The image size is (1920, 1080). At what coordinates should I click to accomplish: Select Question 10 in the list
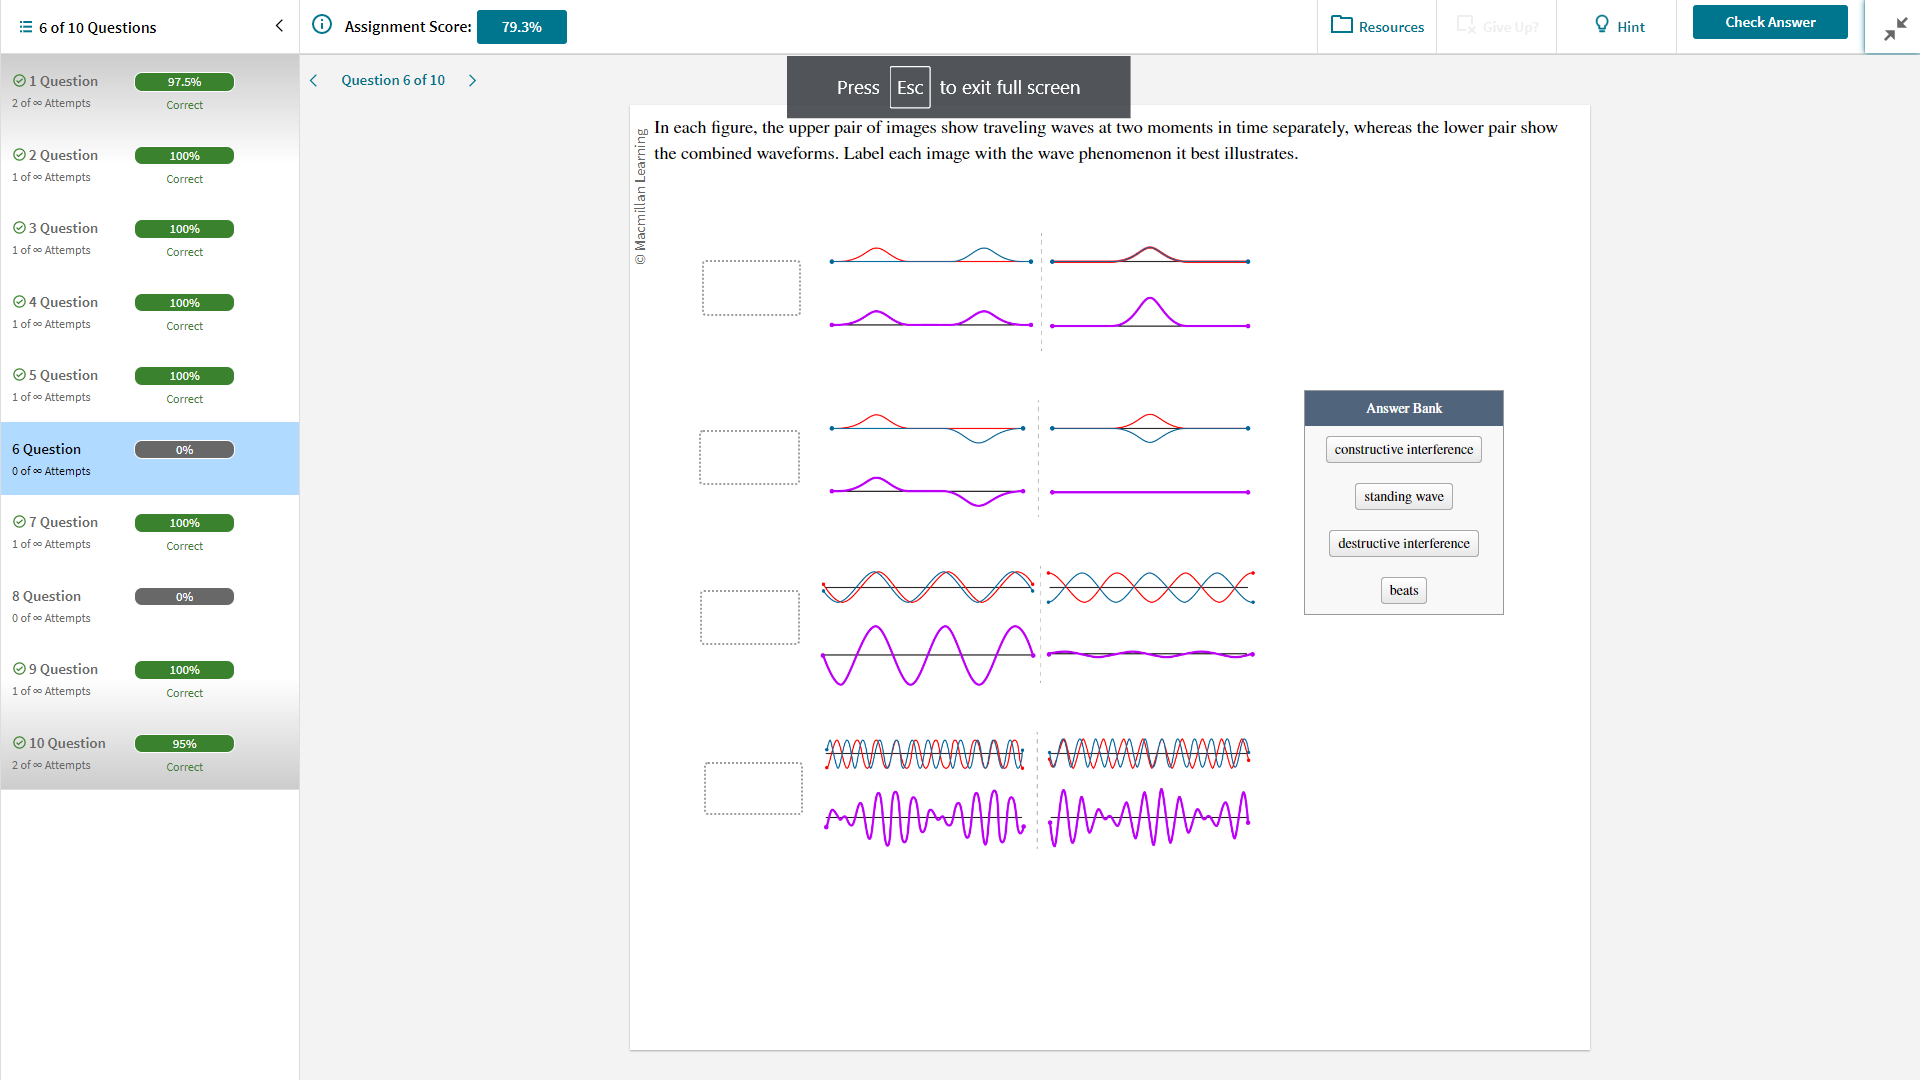pos(66,743)
